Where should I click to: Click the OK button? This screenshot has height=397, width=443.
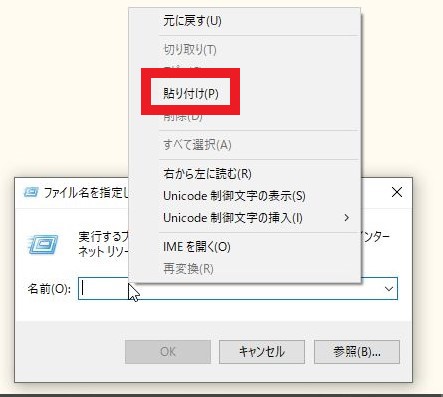(x=168, y=352)
